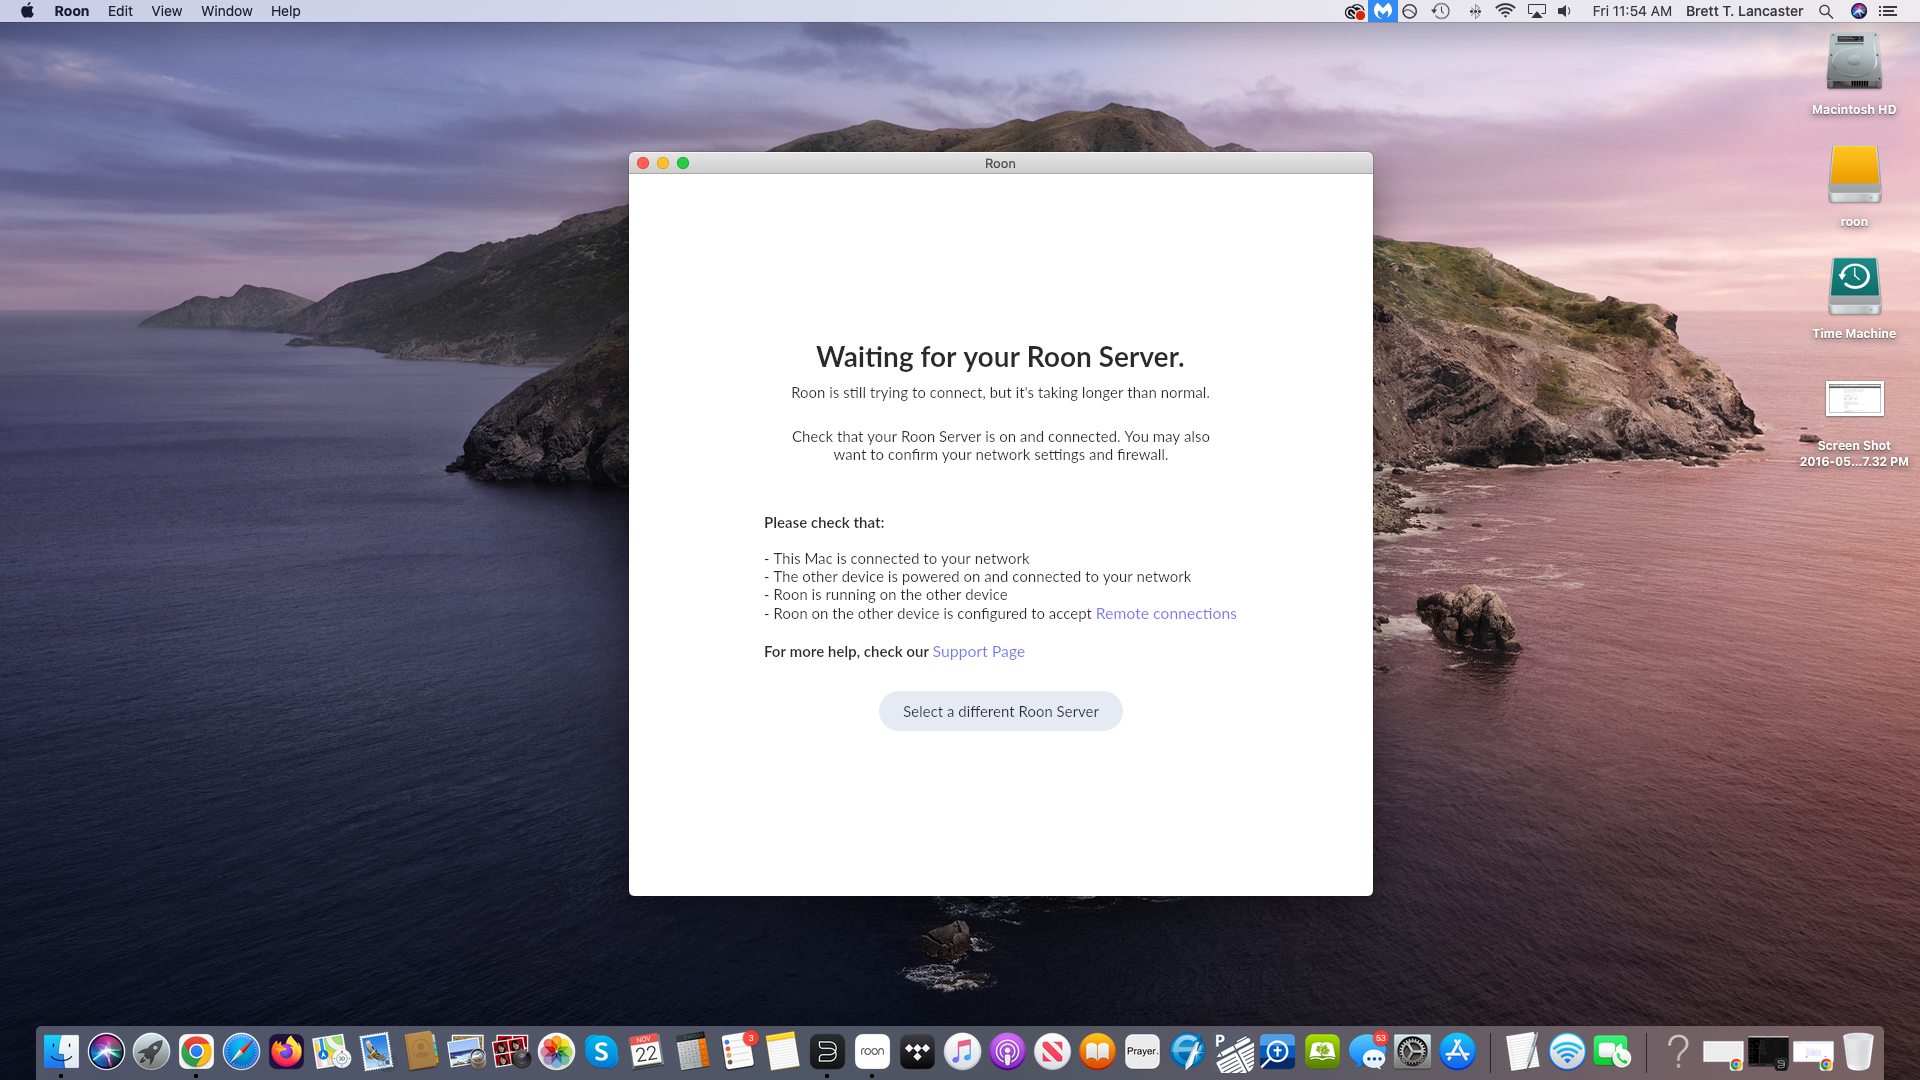Open Finder from the Dock
This screenshot has width=1920, height=1080.
coord(61,1051)
